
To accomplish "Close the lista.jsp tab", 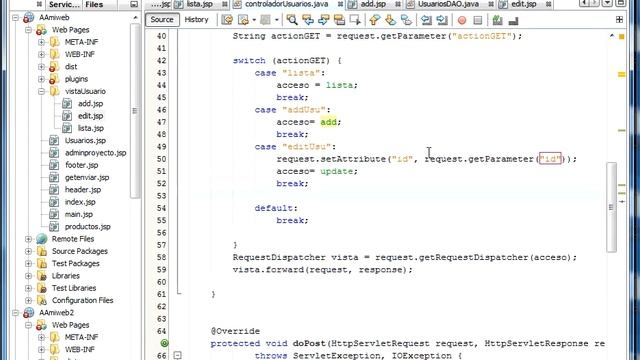I will coord(225,4).
